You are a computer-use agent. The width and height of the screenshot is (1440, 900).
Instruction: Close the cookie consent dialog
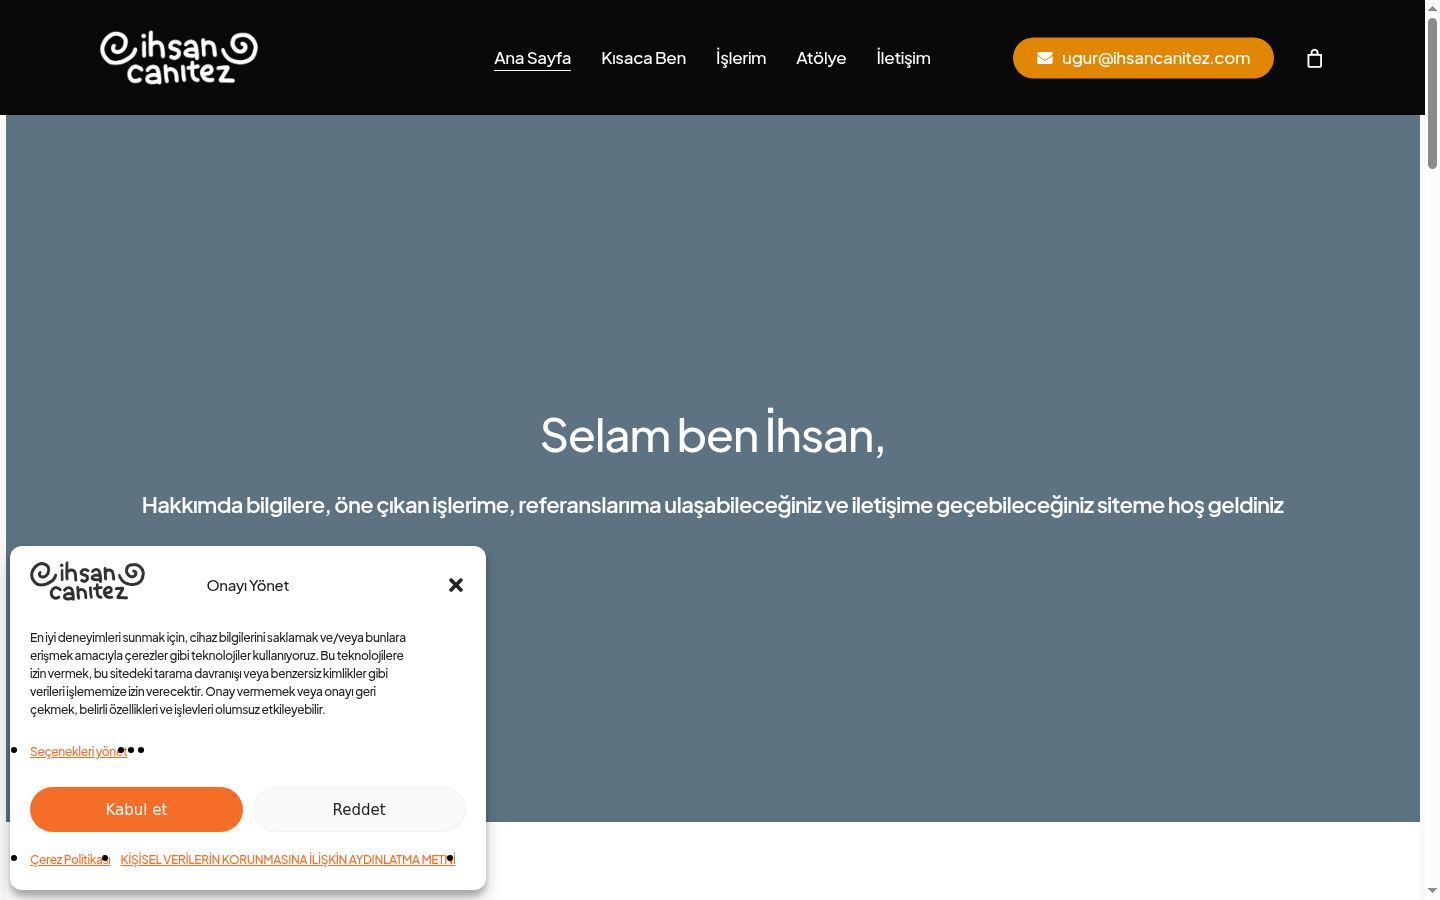tap(456, 585)
